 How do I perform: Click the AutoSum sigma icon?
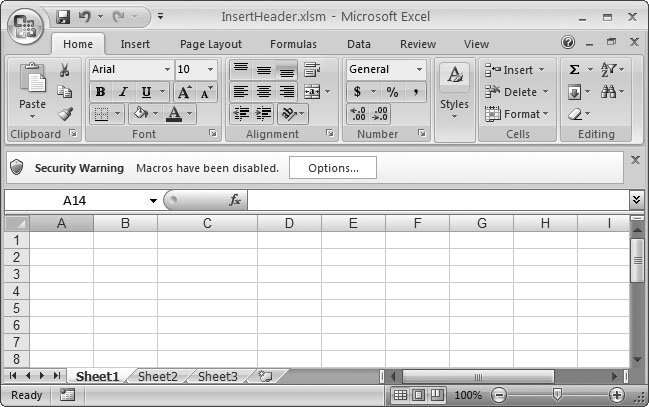(x=574, y=70)
